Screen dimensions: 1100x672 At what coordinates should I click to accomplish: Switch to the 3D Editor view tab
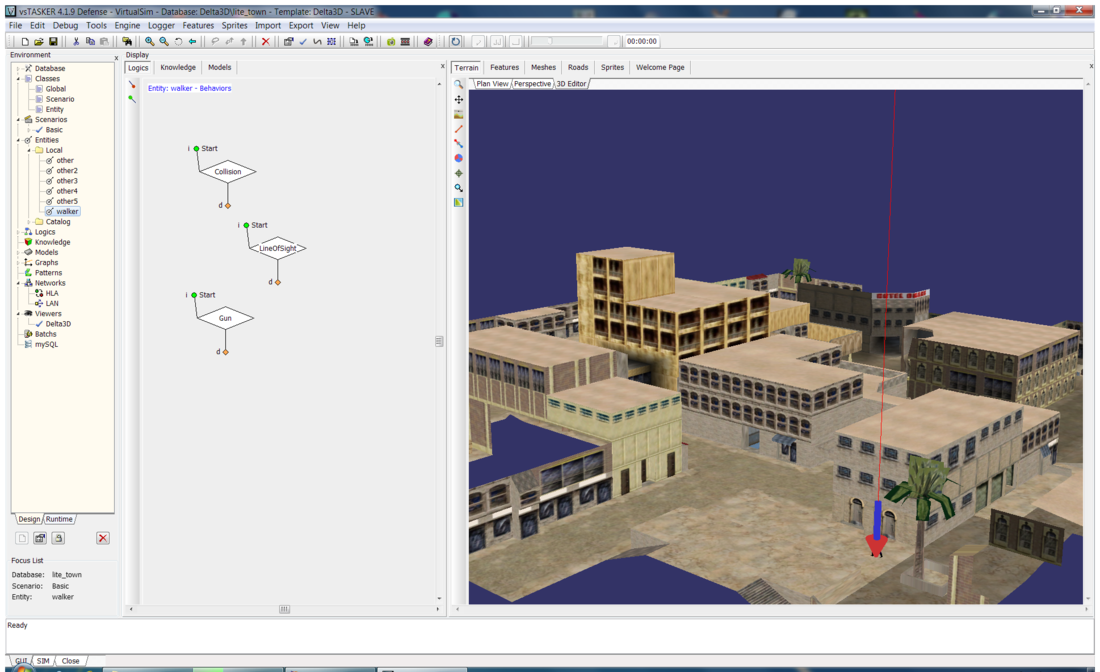pos(571,84)
